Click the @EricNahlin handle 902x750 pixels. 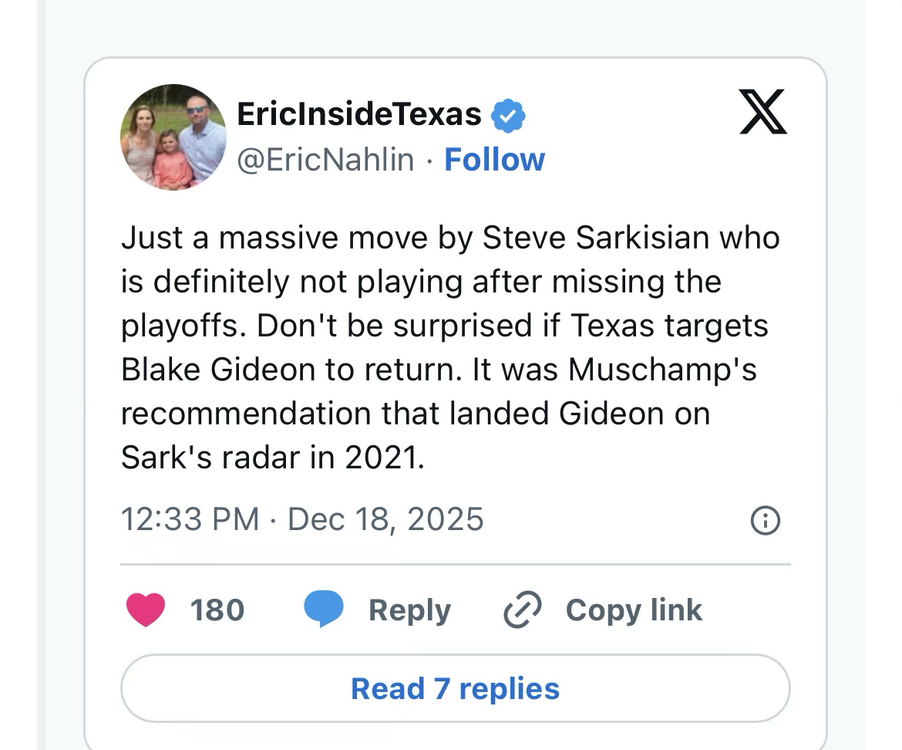pos(325,160)
